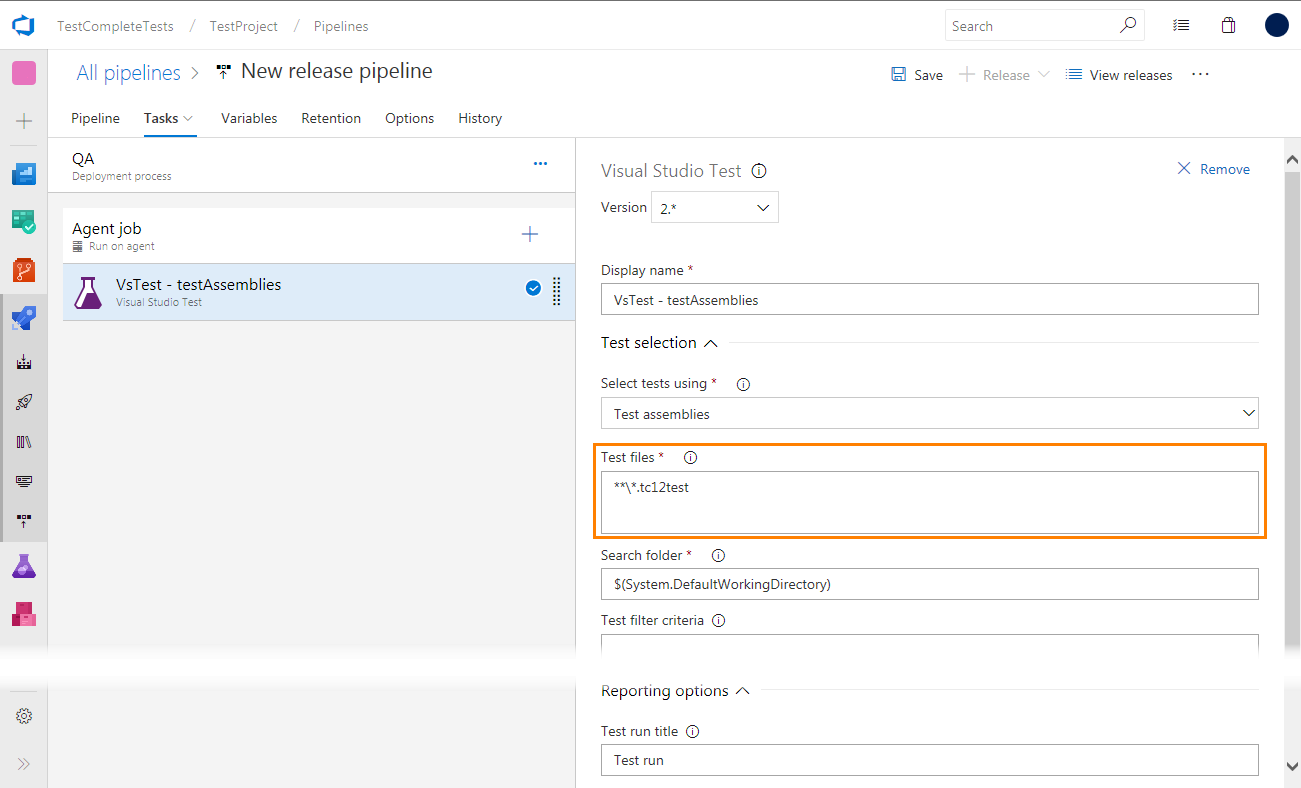Screen dimensions: 1301x788
Task: Click the release pipeline title icon
Action: point(224,72)
